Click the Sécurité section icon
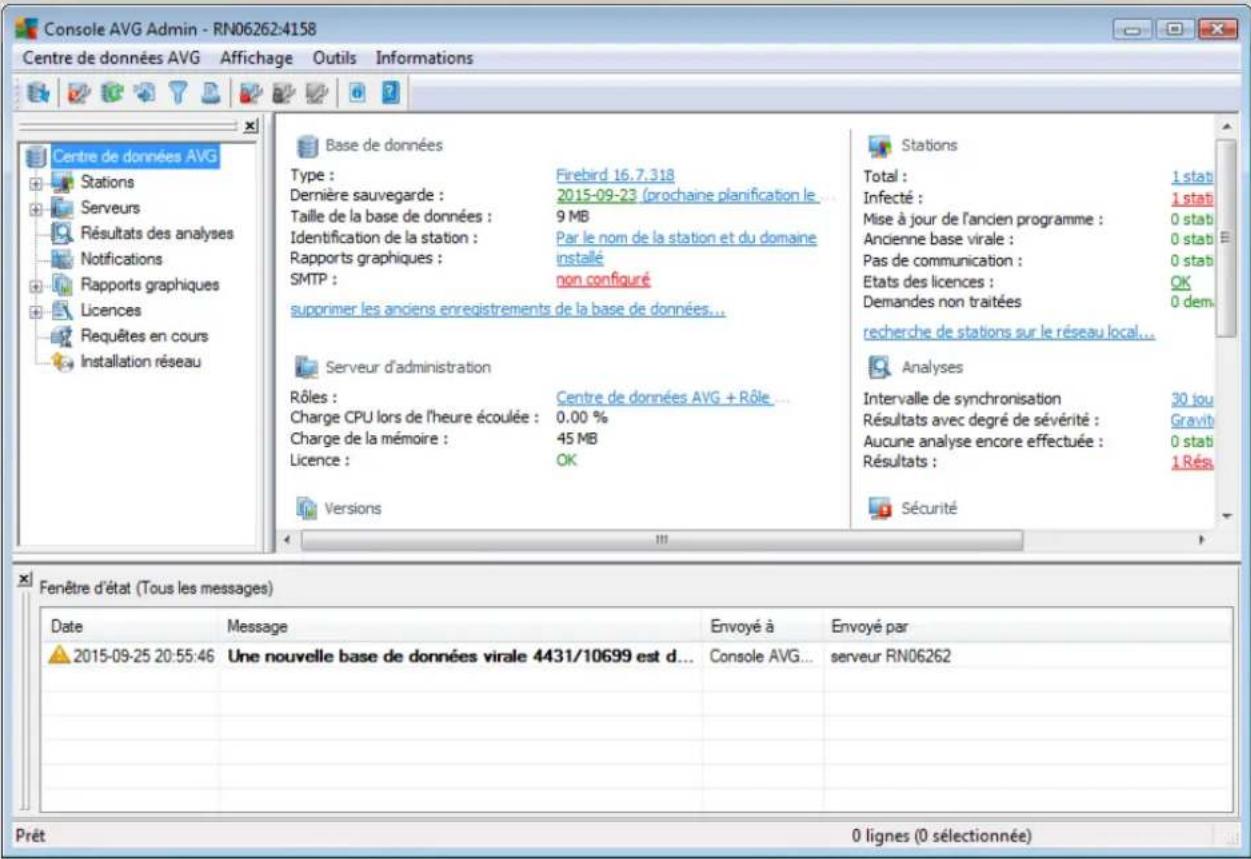Screen dimensions: 1251x859 (x=880, y=509)
